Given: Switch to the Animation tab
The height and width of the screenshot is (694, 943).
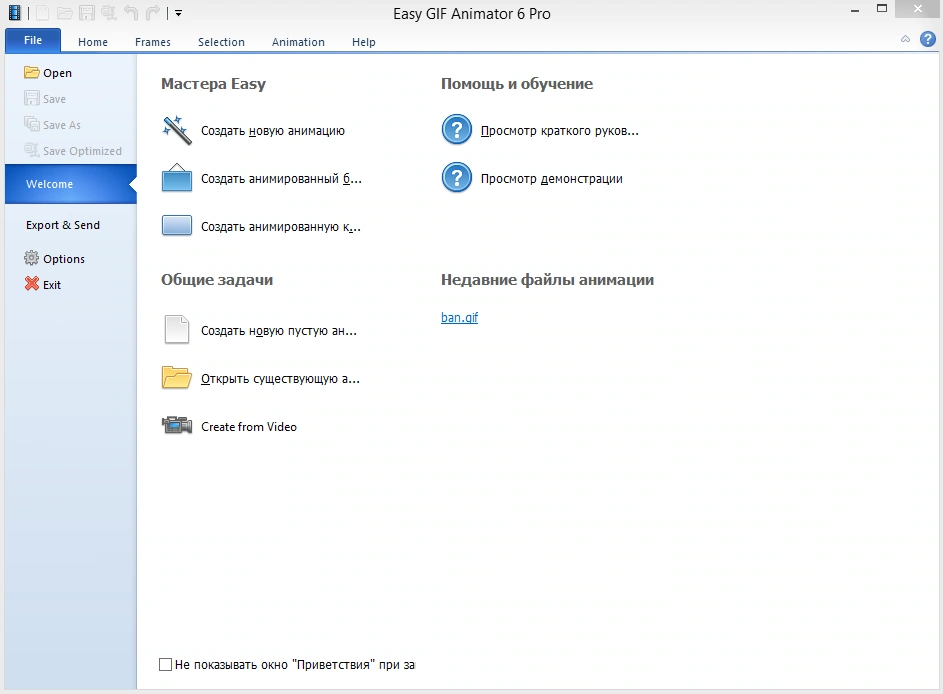Looking at the screenshot, I should [x=298, y=42].
